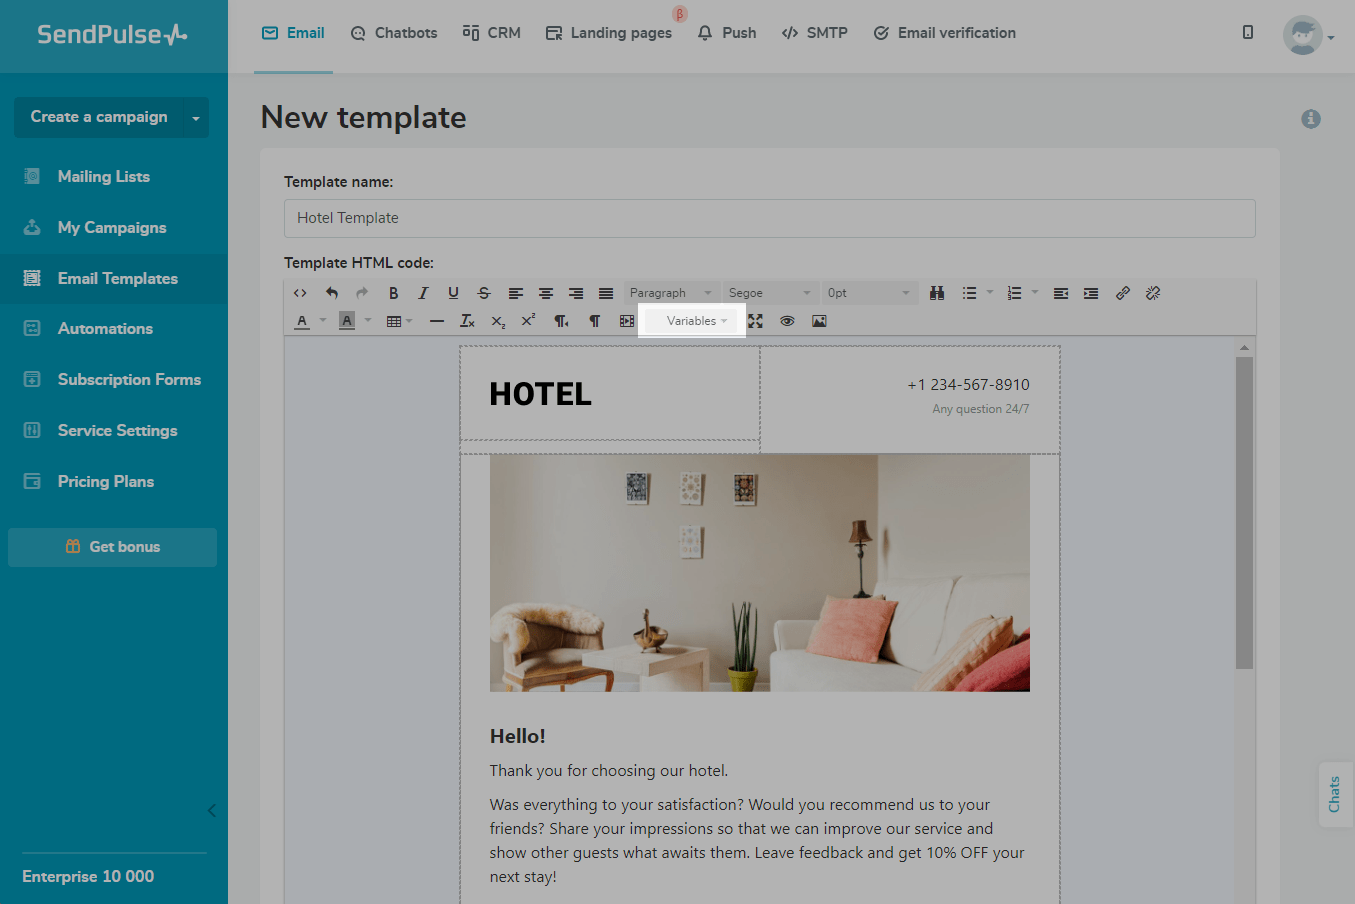Screen dimensions: 1355x904
Task: Toggle bold formatting
Action: coord(393,293)
